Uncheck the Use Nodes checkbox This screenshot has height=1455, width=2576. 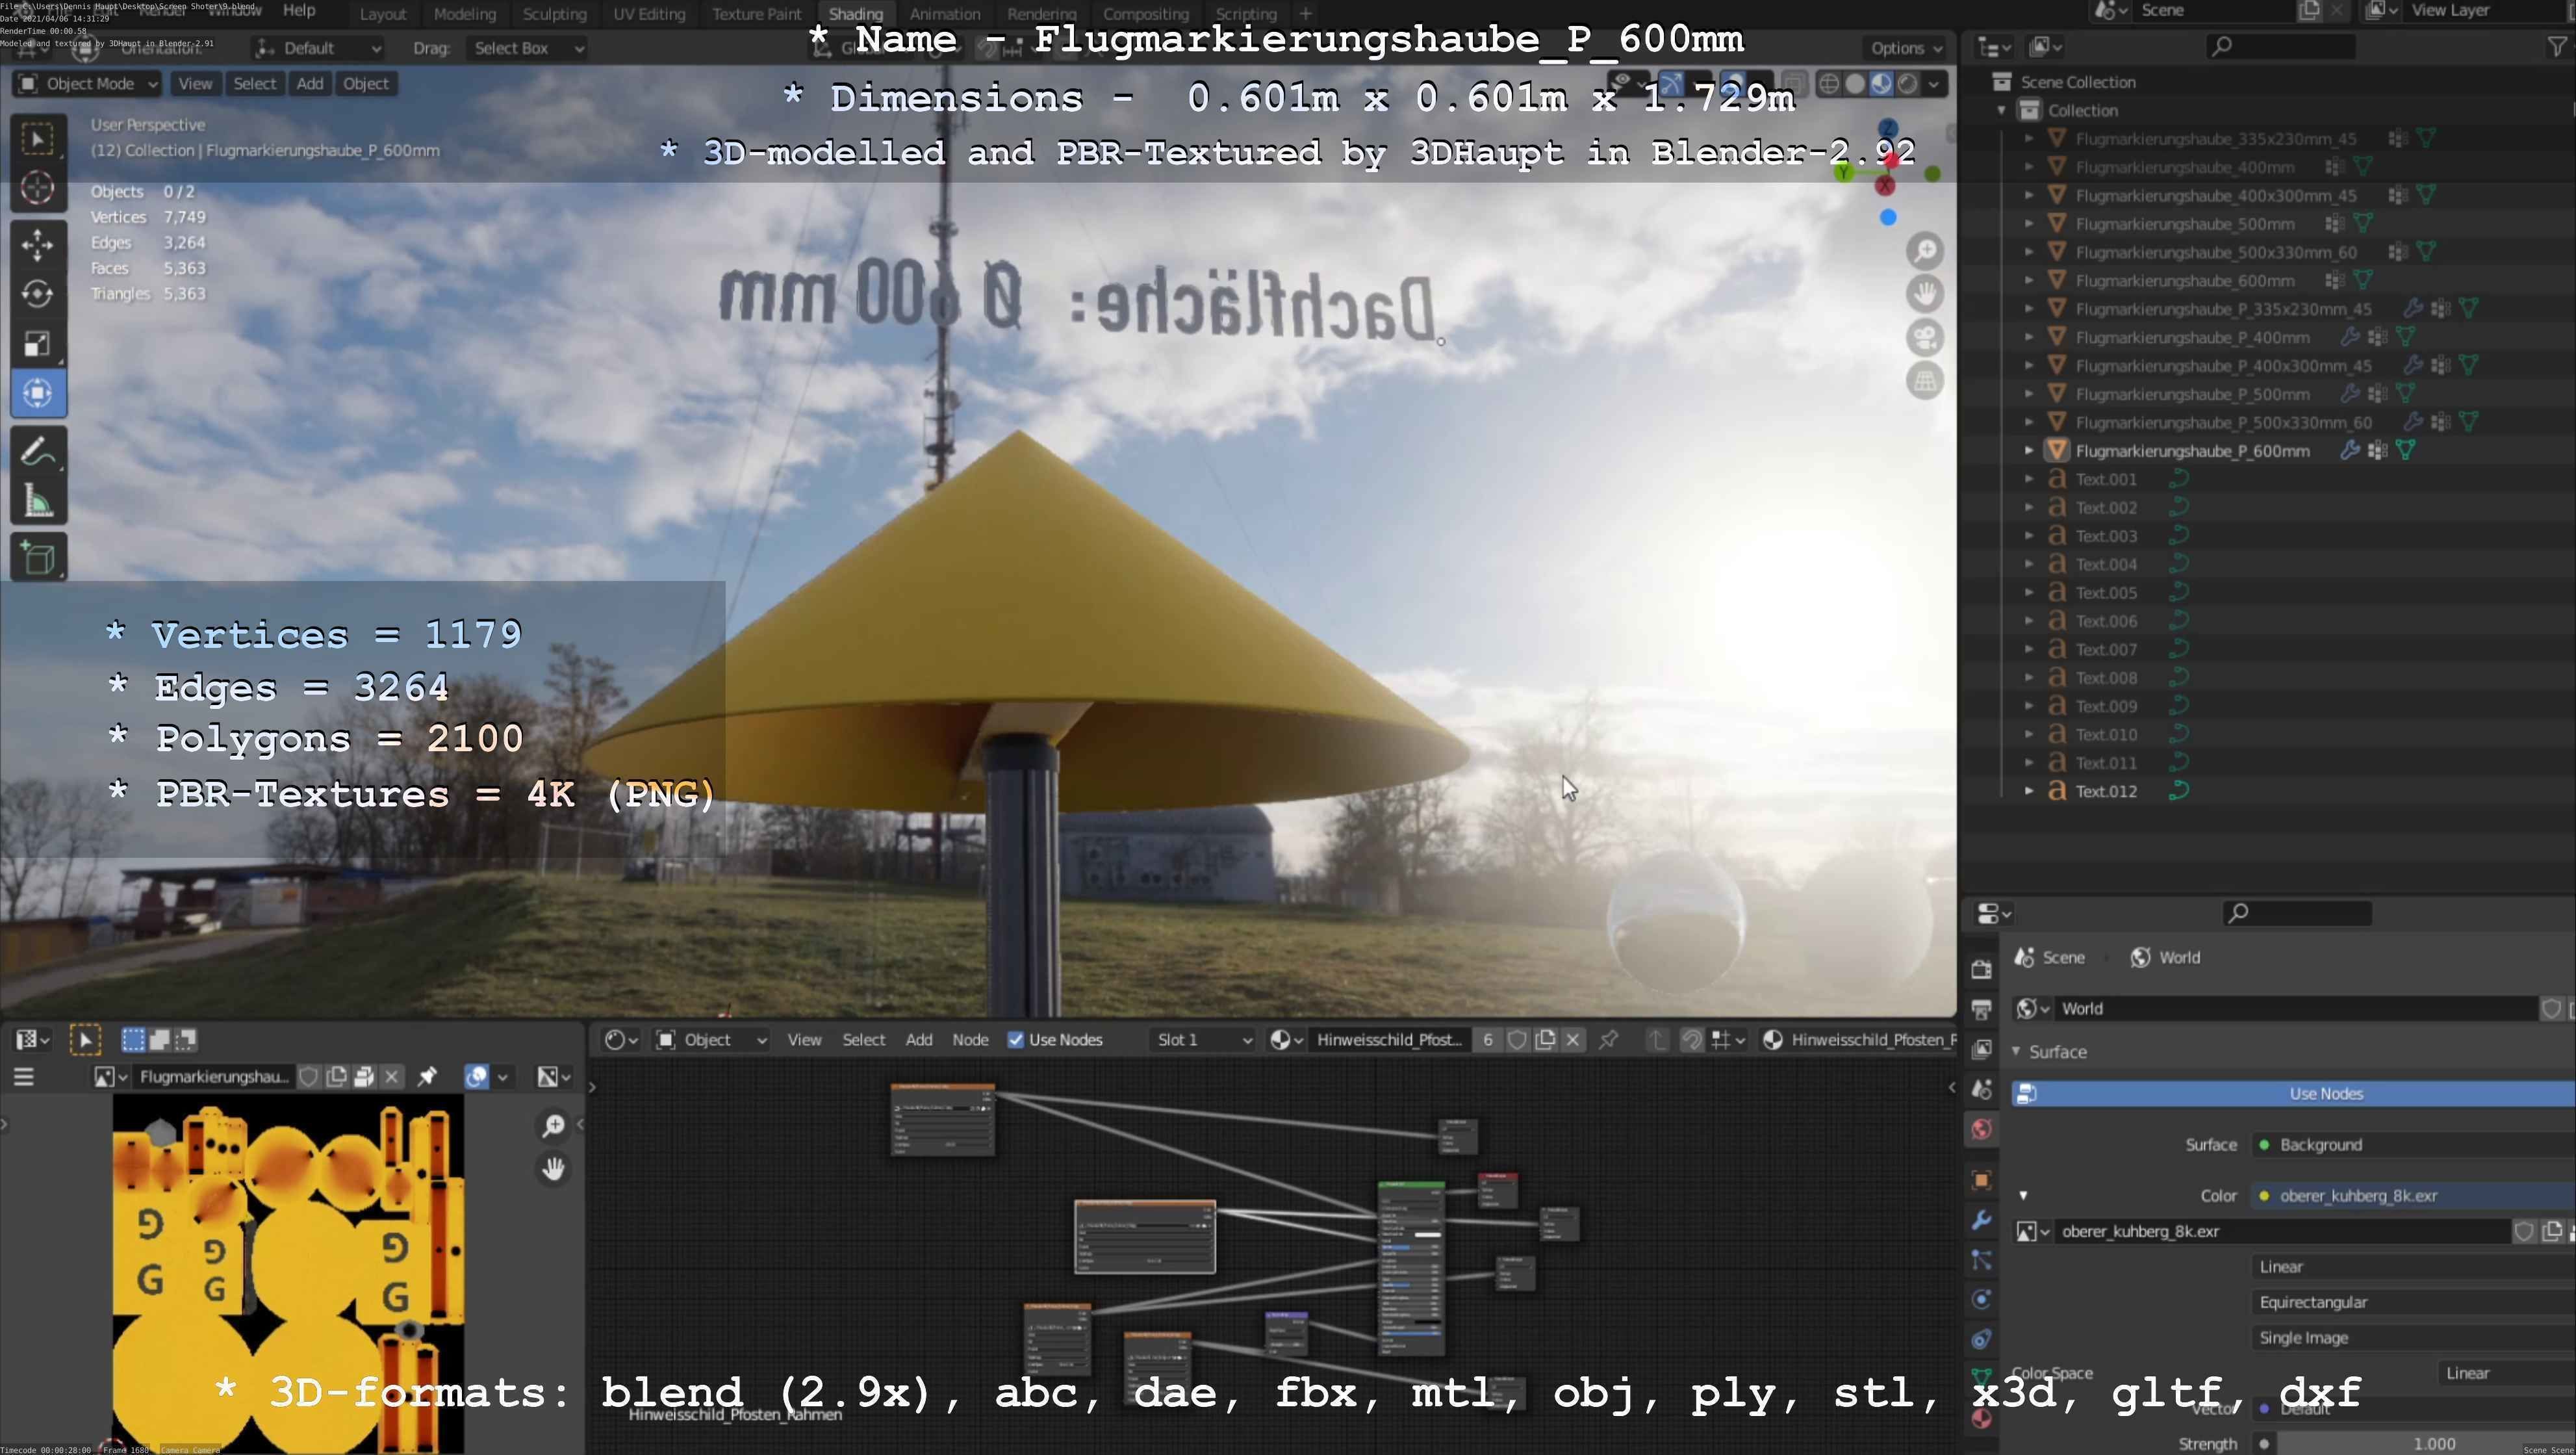coord(1016,1040)
